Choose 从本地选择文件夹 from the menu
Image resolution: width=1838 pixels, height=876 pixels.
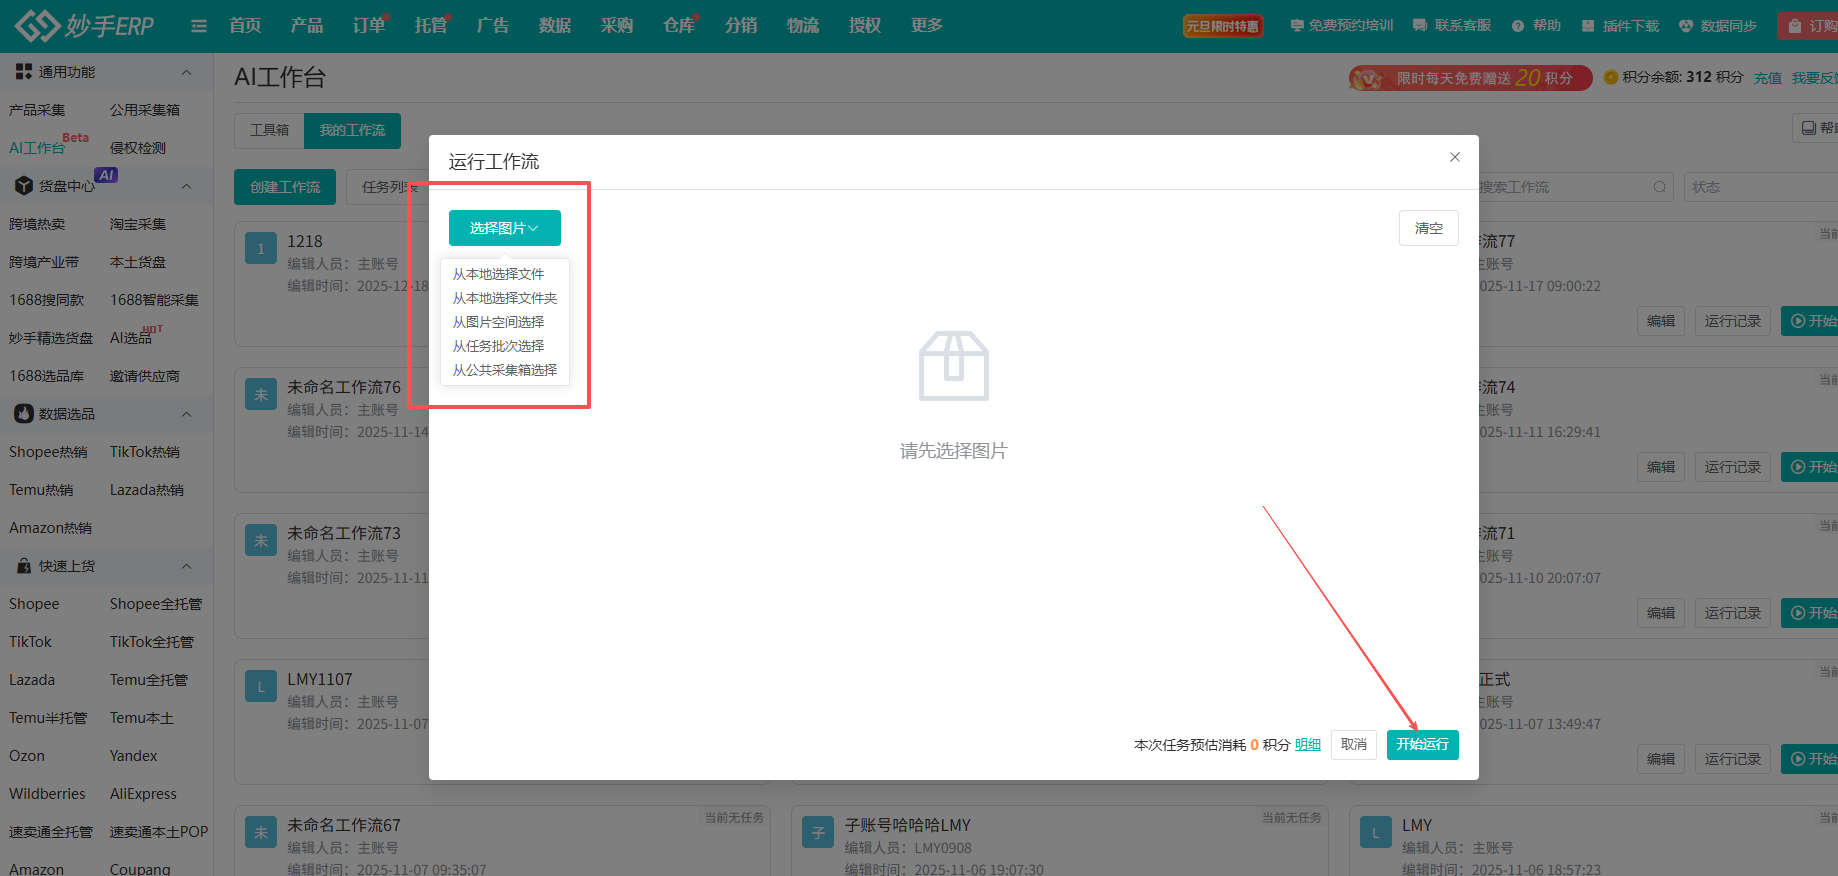(x=505, y=298)
